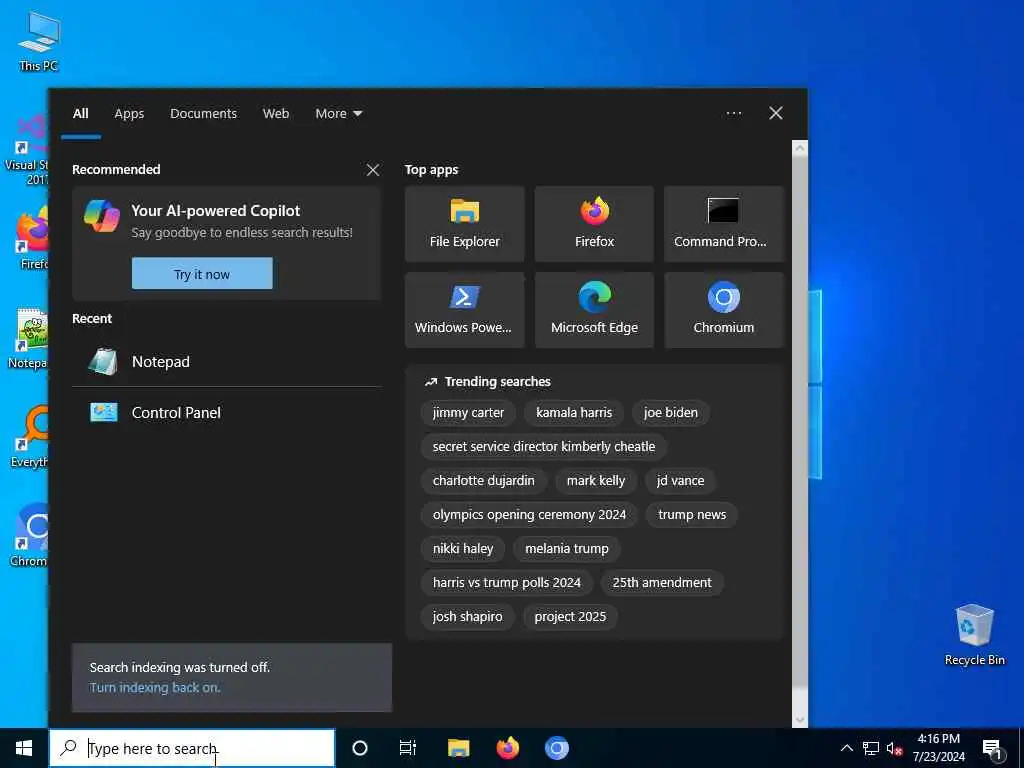Launch Firefox from the taskbar
Image resolution: width=1024 pixels, height=768 pixels.
click(x=507, y=748)
